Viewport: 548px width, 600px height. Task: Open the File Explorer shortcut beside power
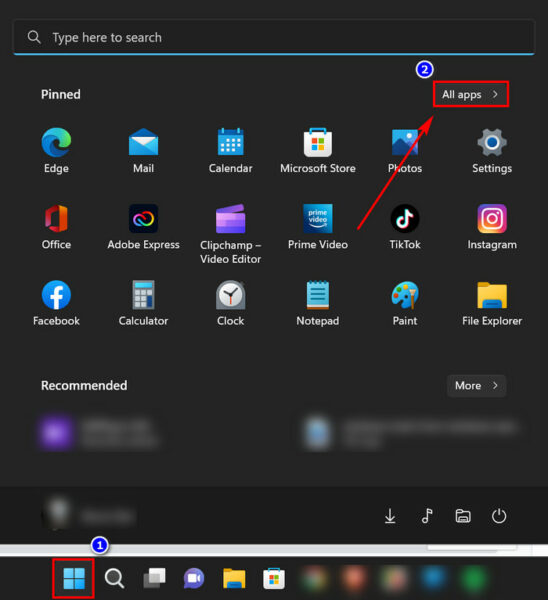tap(463, 516)
